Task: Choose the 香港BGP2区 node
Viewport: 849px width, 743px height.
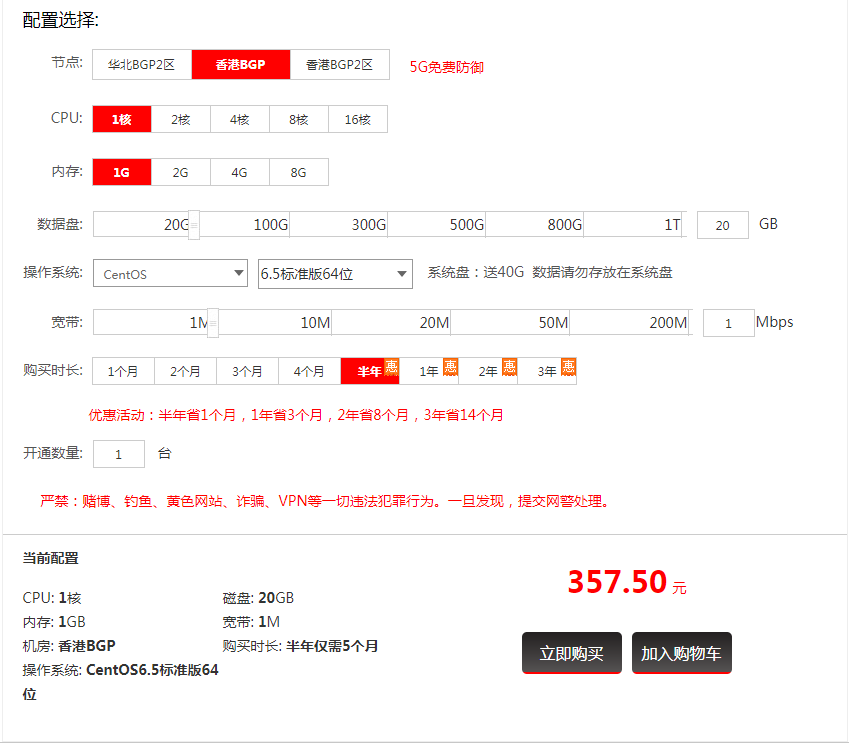Action: coord(339,65)
